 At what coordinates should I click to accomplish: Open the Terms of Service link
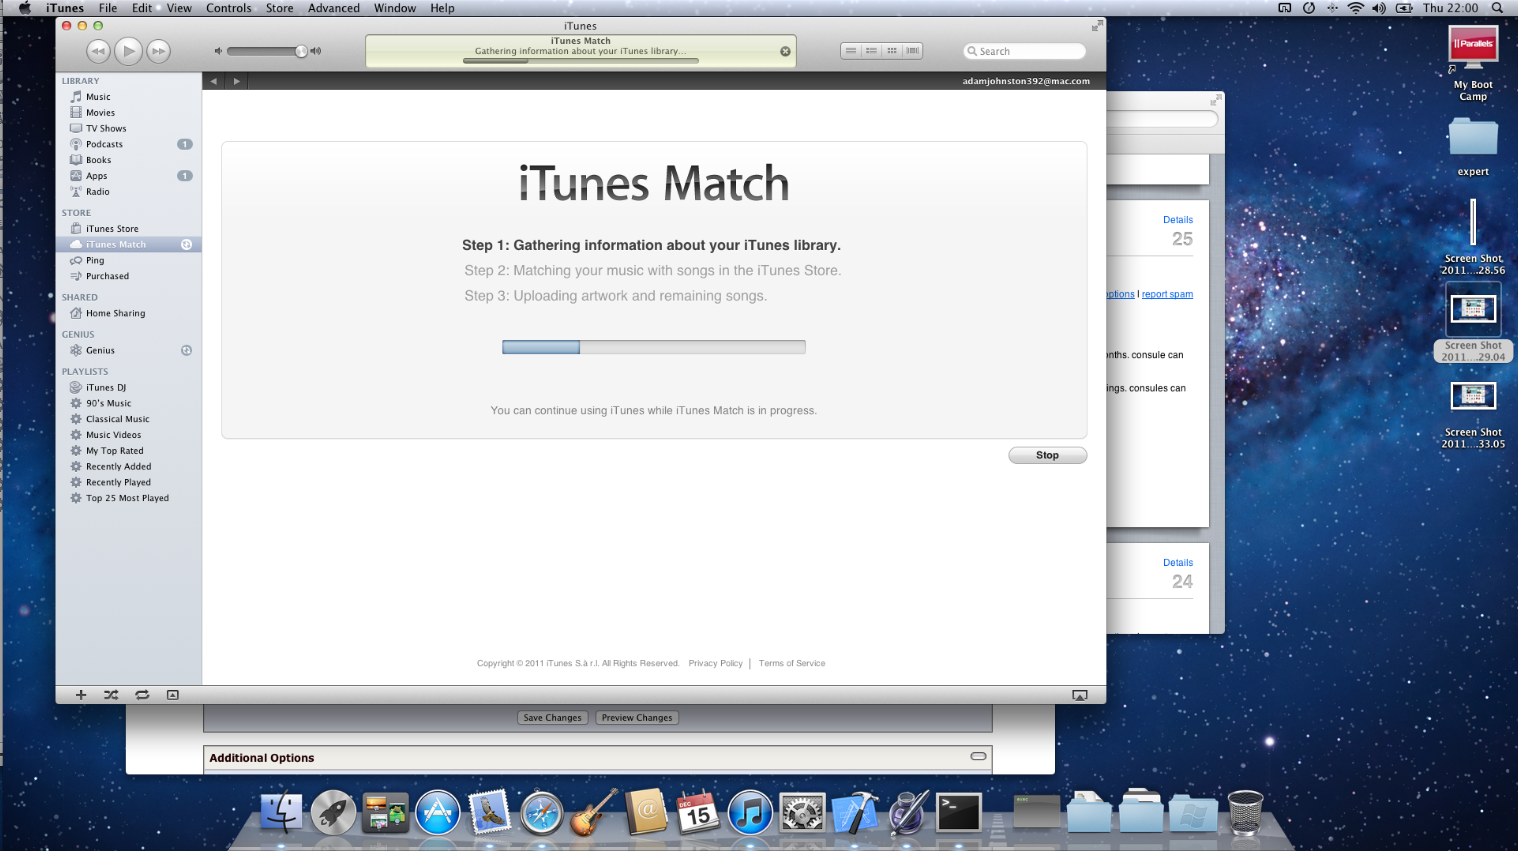coord(792,663)
